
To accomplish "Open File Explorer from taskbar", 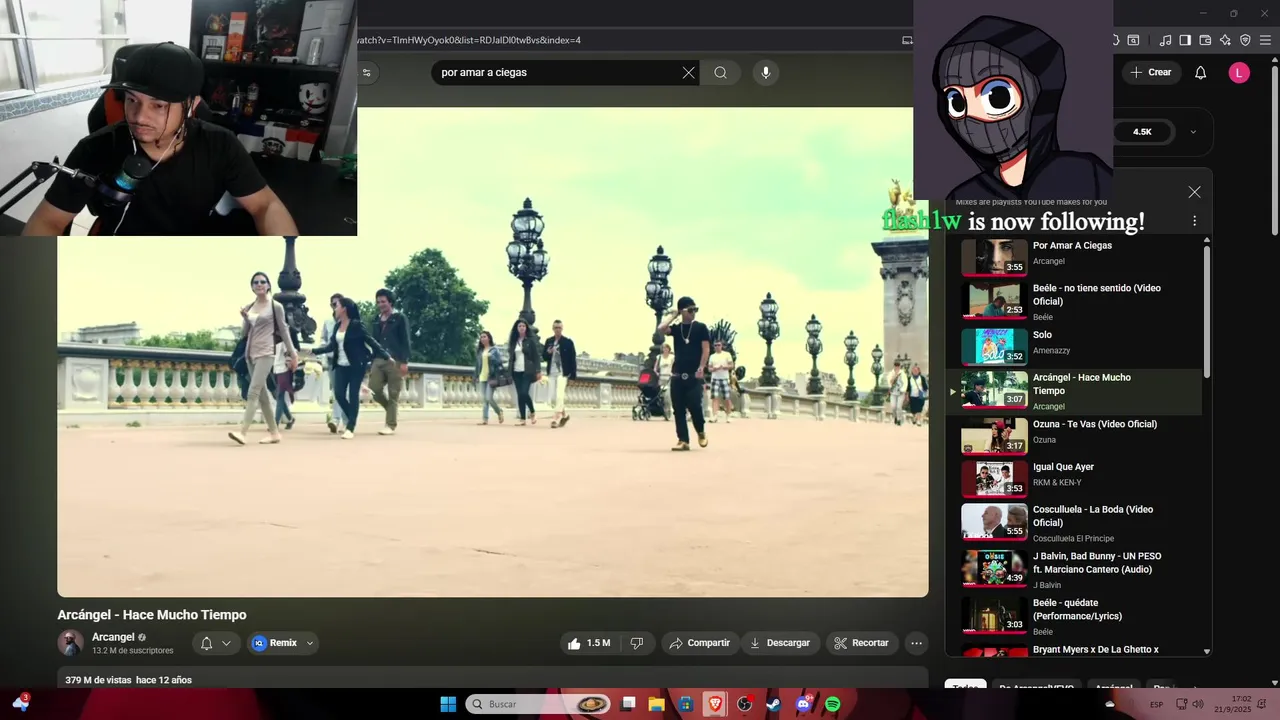I will pyautogui.click(x=657, y=704).
